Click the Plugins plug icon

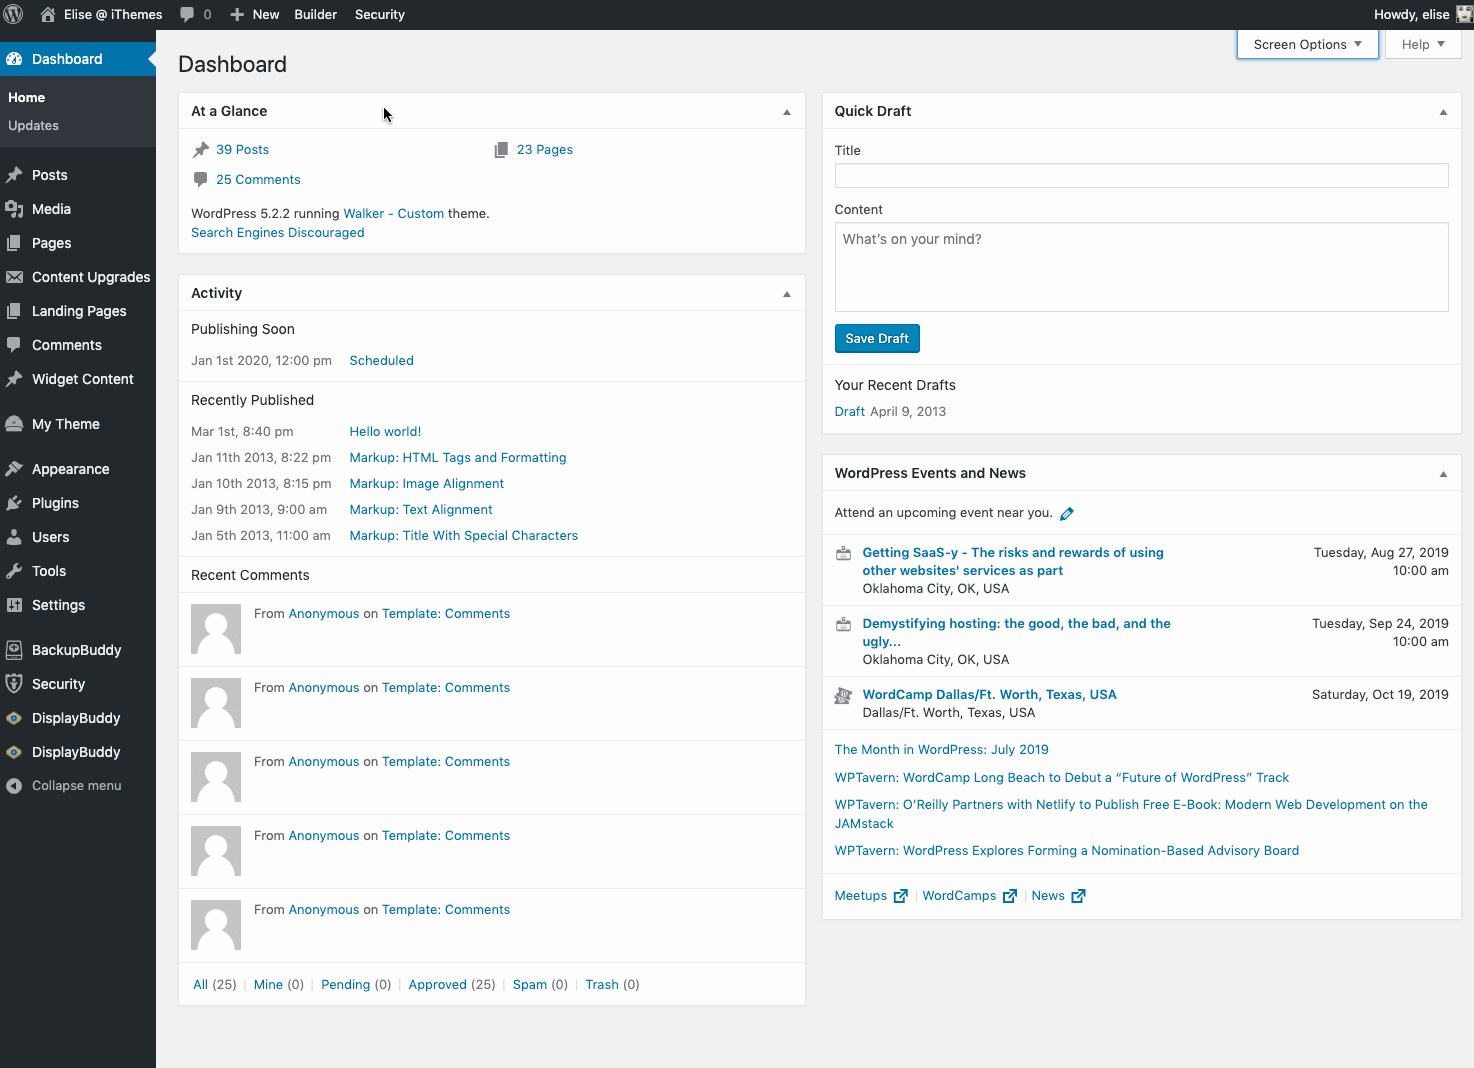pyautogui.click(x=14, y=503)
